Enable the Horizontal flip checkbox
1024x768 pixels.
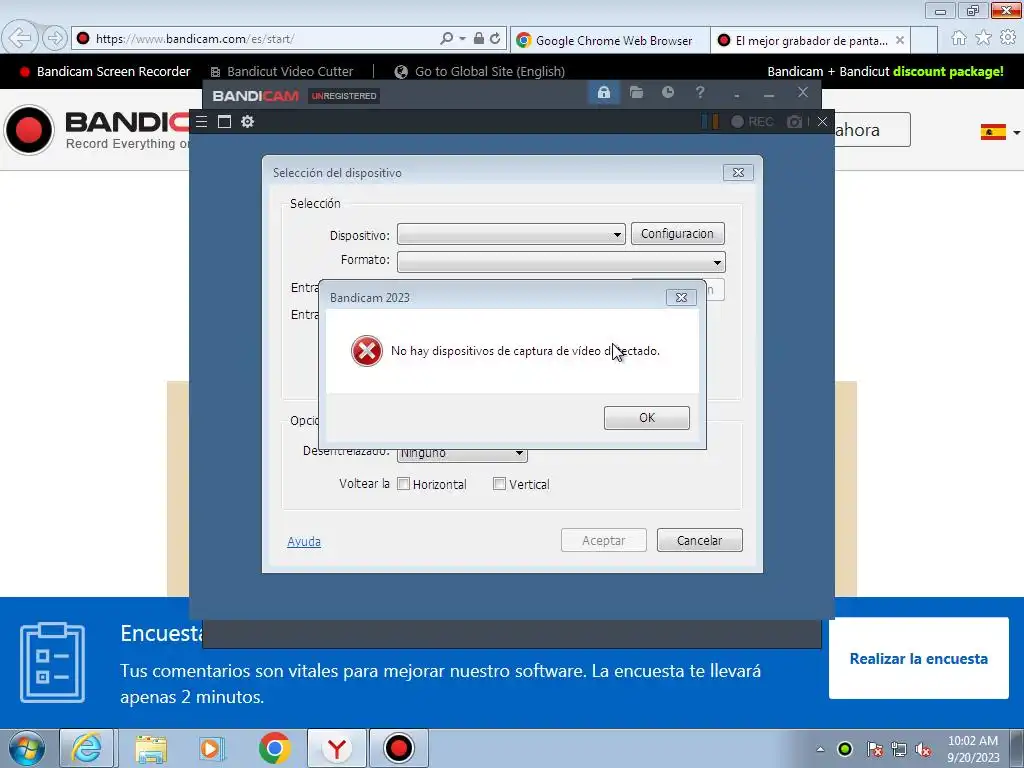[x=404, y=484]
